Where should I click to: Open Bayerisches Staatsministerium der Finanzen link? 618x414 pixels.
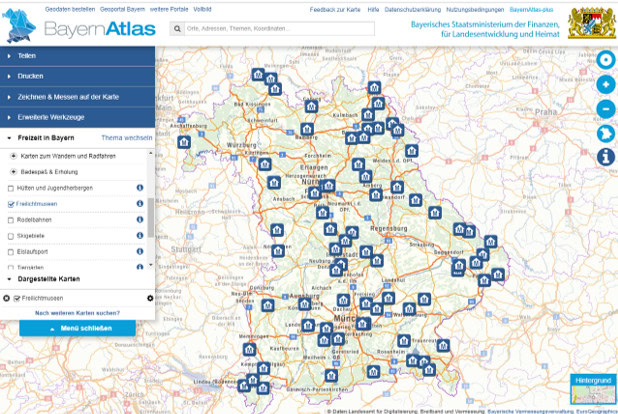(x=485, y=29)
